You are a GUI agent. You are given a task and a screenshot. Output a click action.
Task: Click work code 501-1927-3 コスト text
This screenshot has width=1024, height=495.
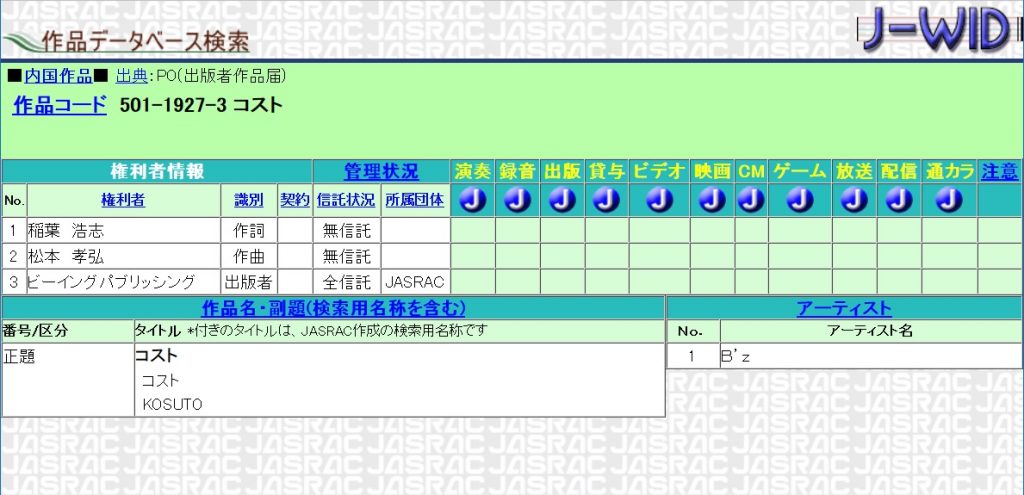(x=201, y=105)
